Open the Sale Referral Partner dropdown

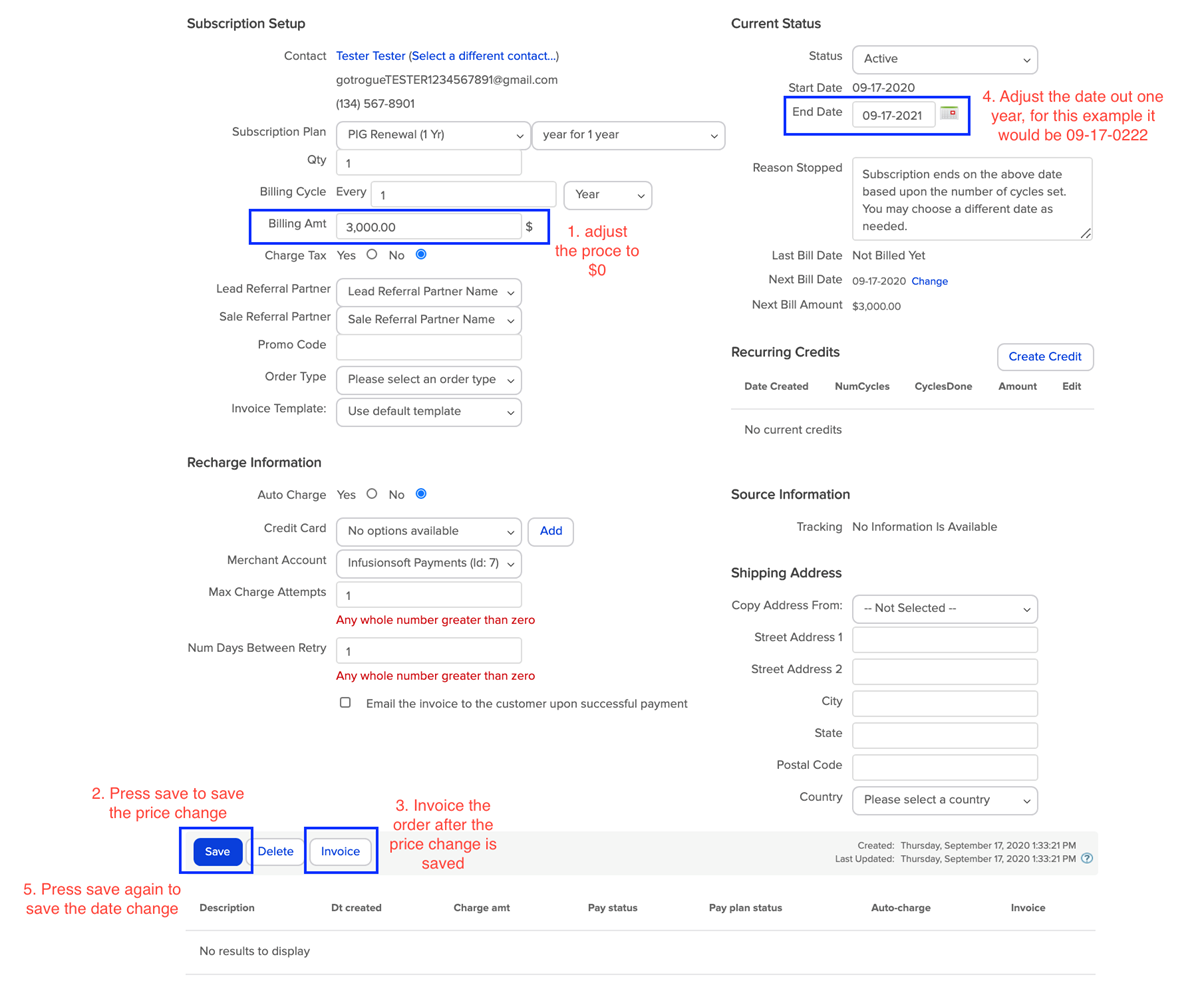point(429,320)
